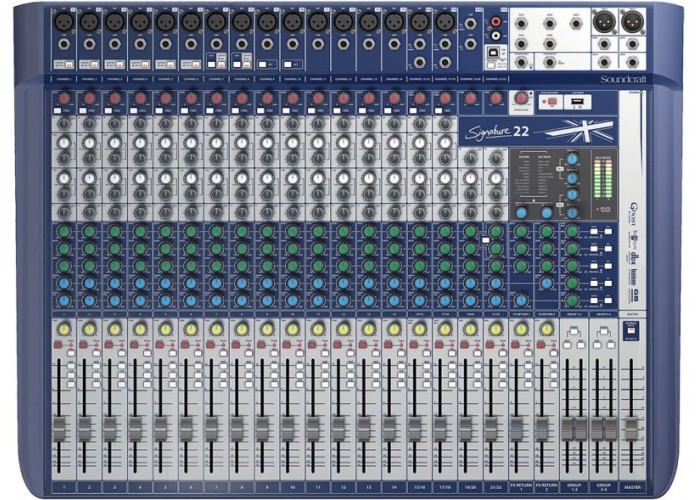Click the channel 1 fader cap

tap(58, 429)
